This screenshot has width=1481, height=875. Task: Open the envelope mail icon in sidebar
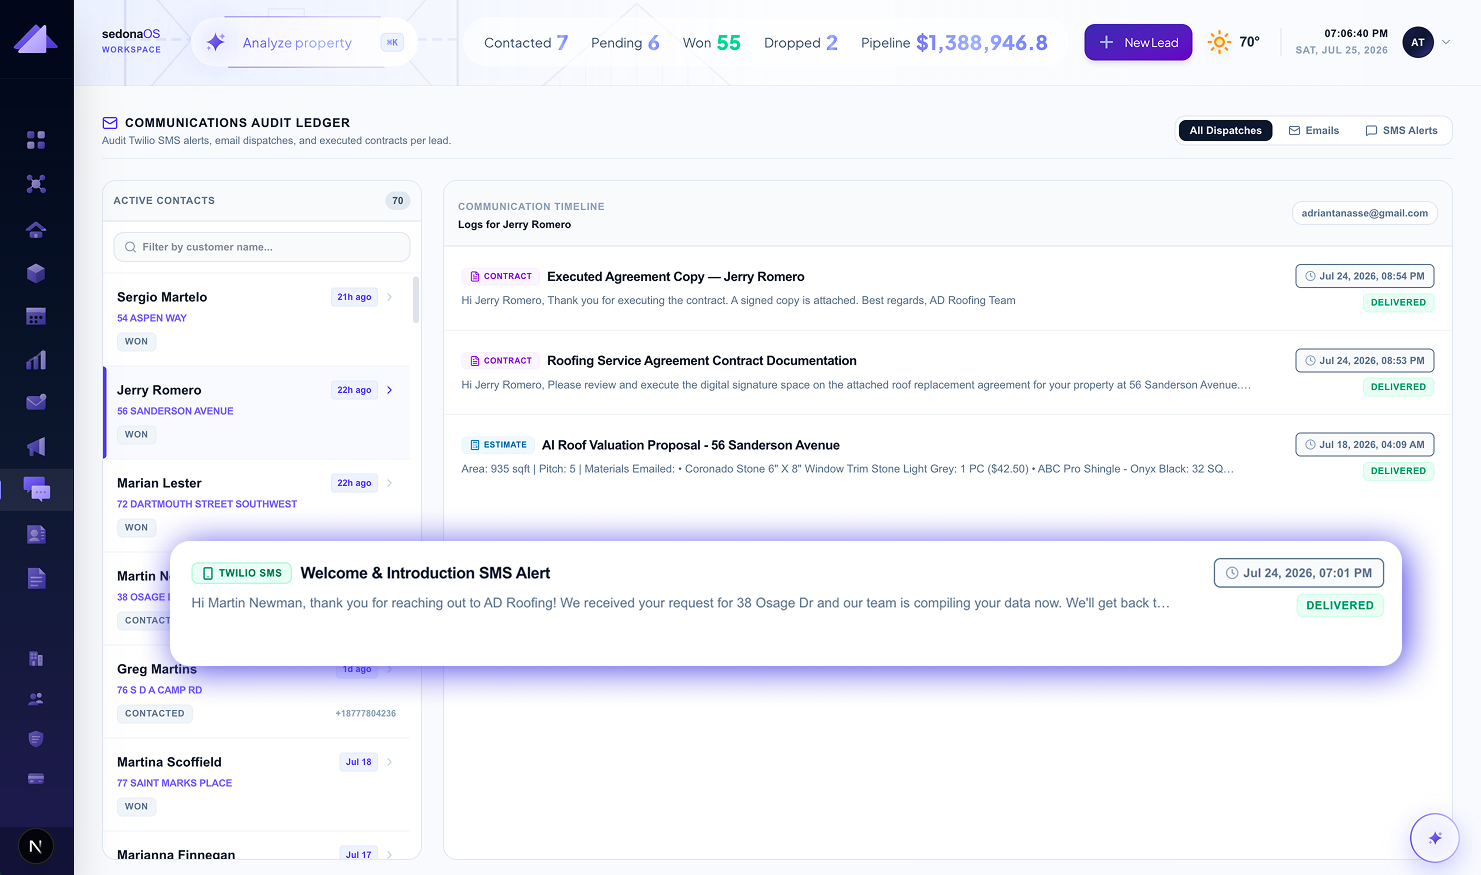[36, 403]
